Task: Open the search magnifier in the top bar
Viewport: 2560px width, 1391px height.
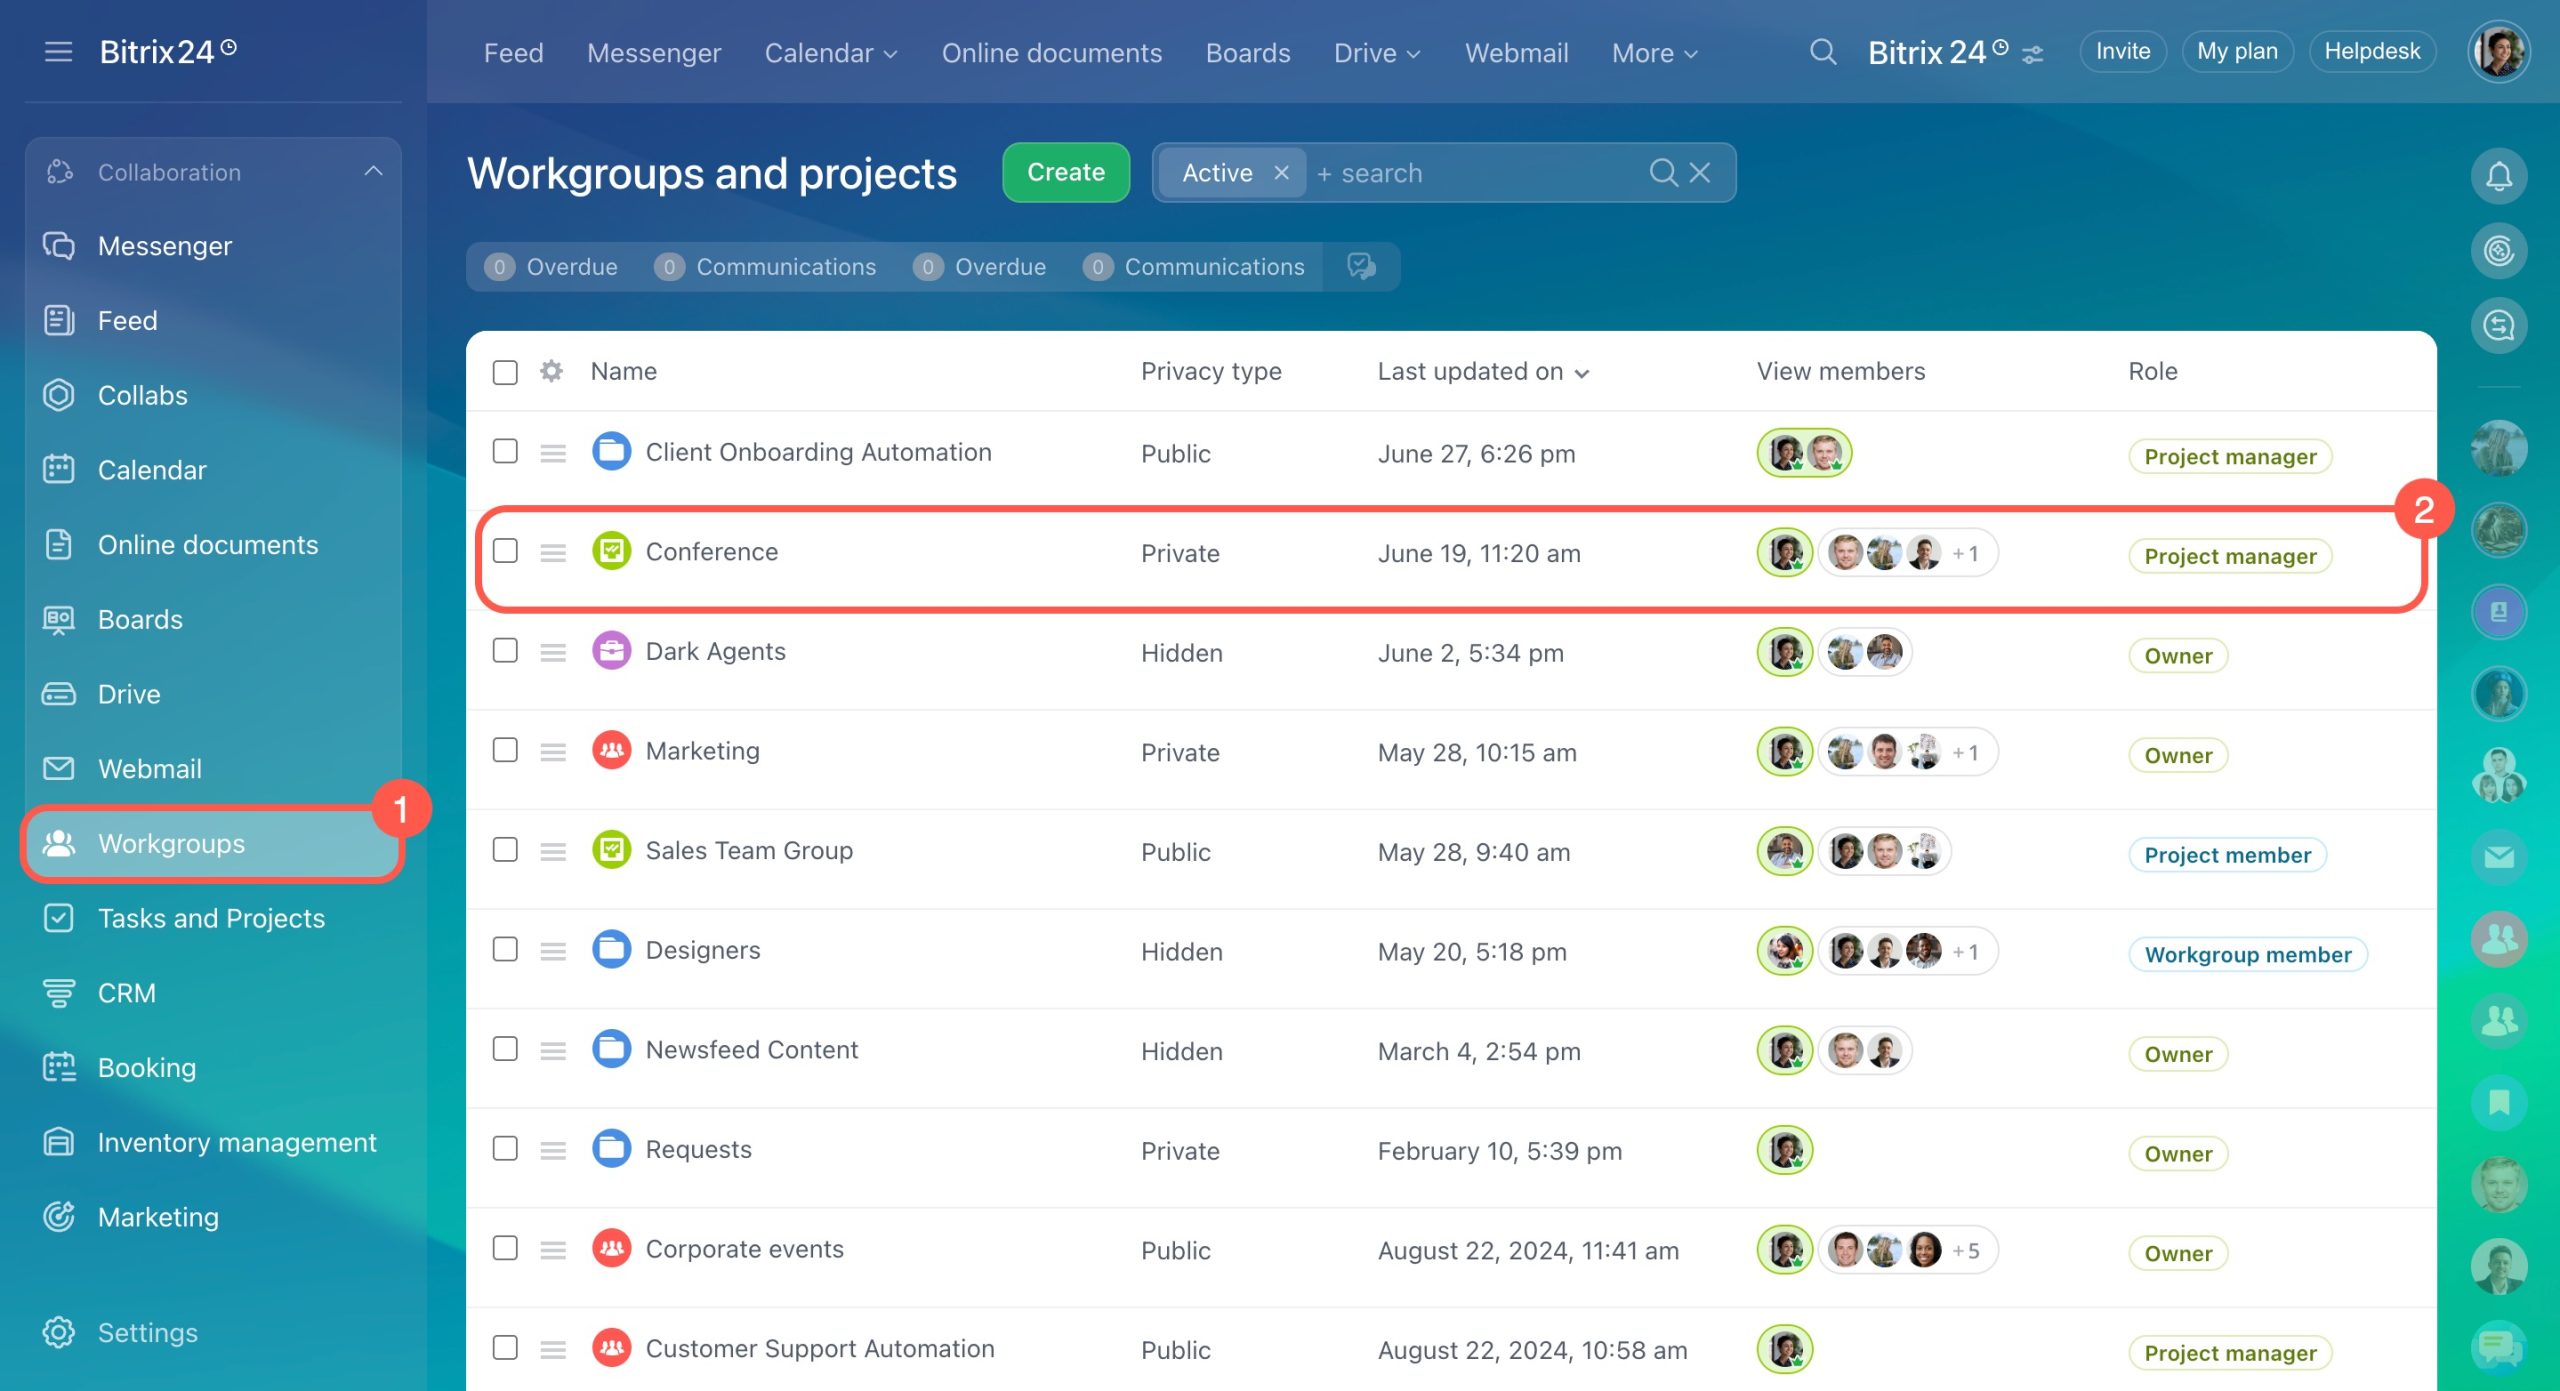Action: [x=1822, y=52]
